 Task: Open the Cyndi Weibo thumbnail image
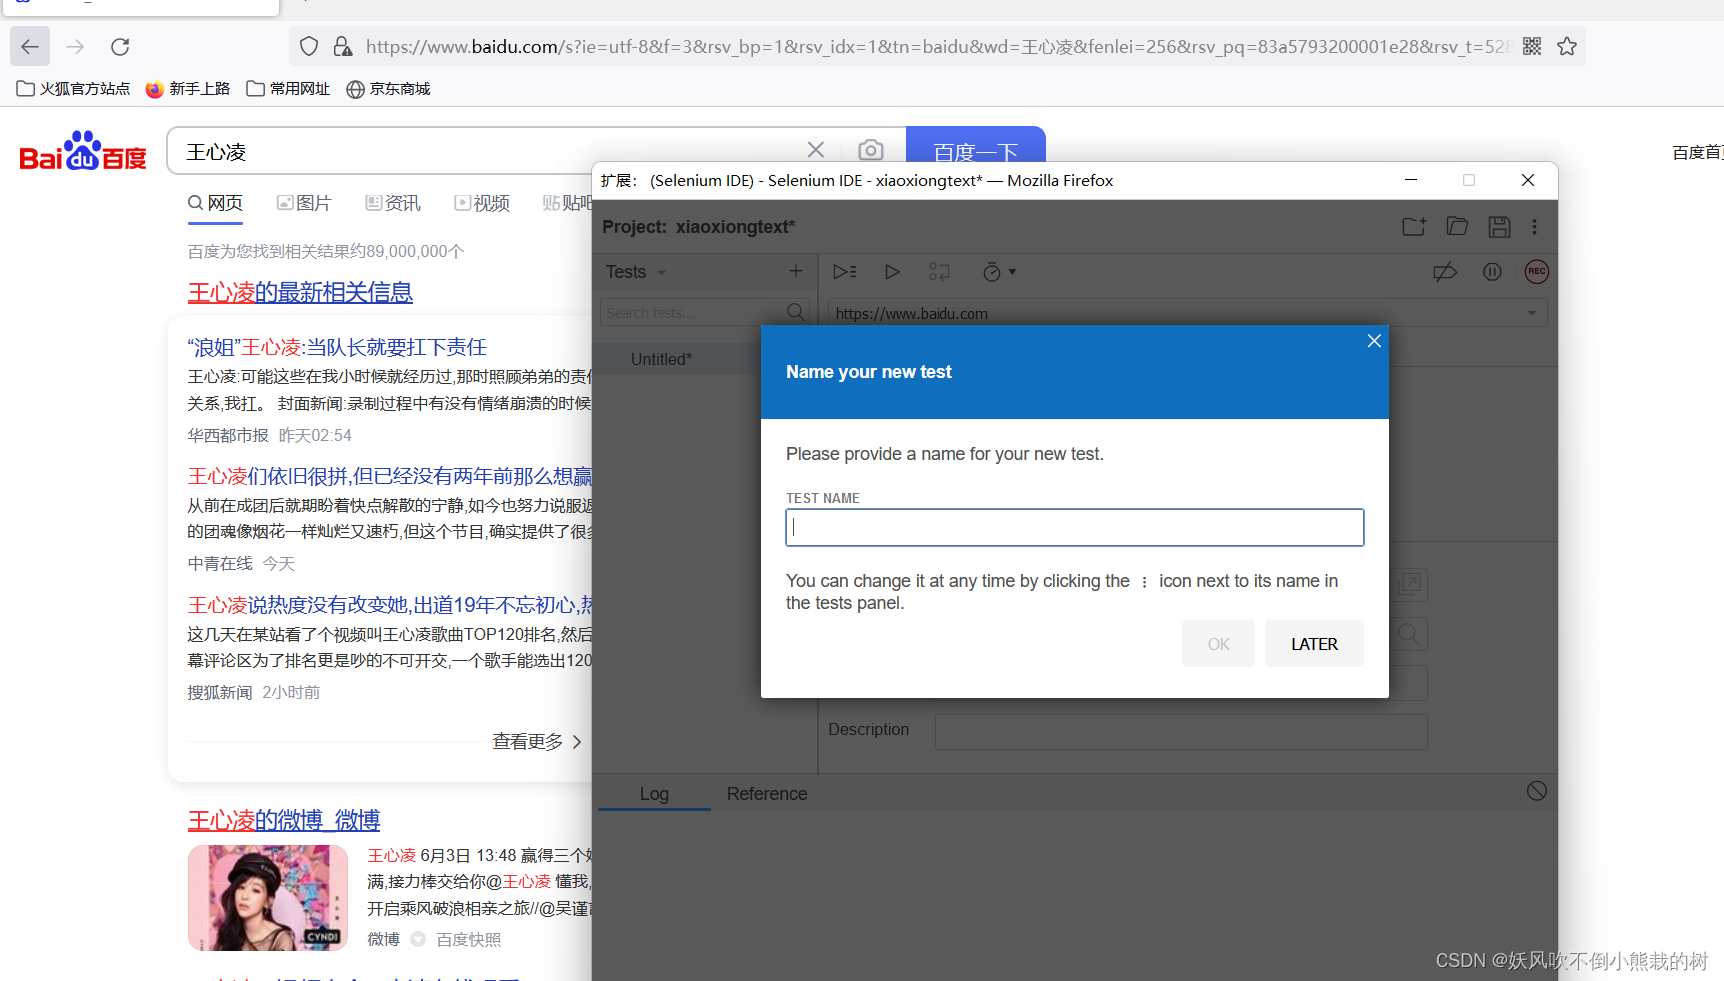click(x=268, y=898)
